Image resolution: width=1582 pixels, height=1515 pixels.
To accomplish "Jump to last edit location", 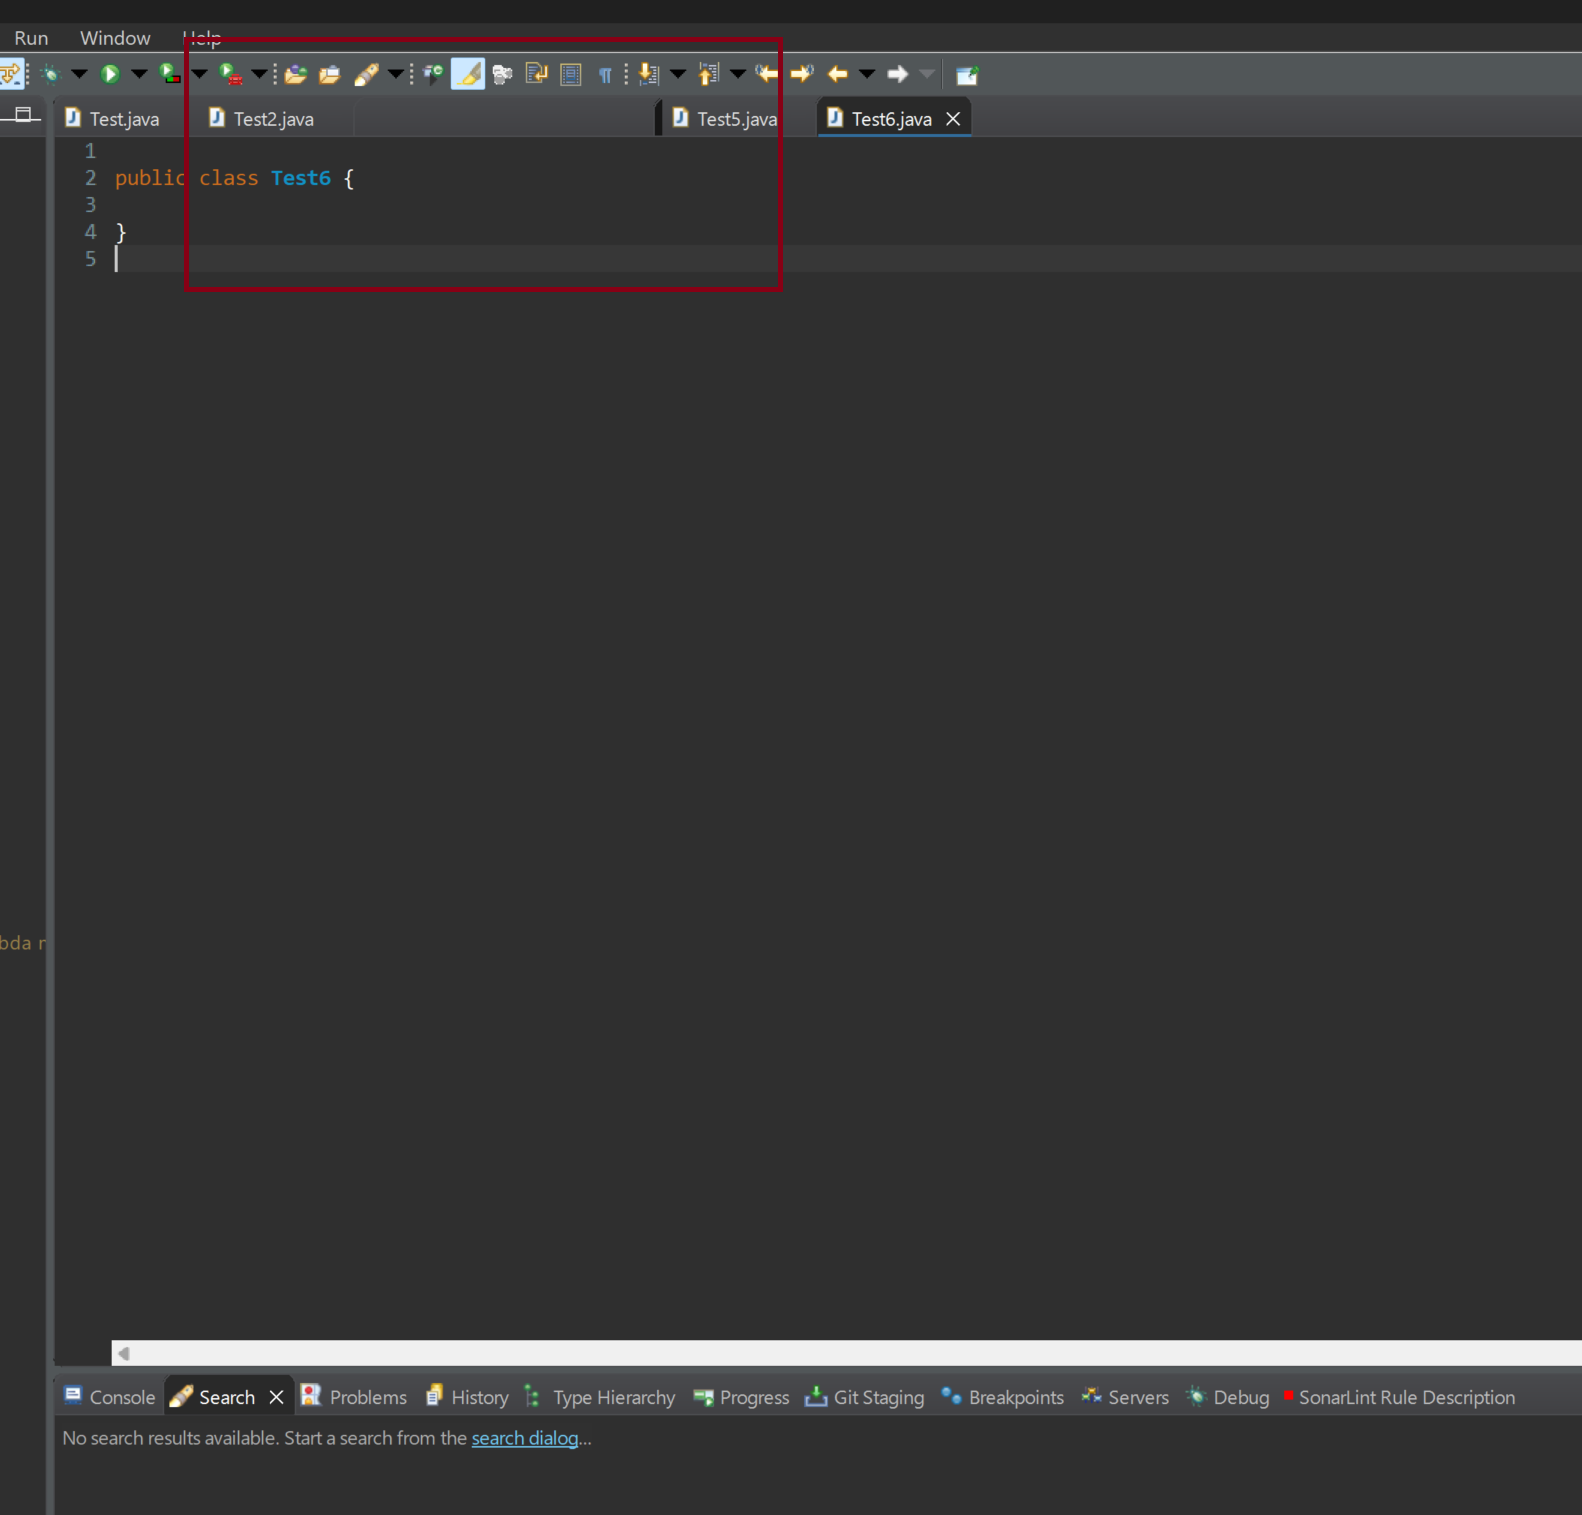I will (x=768, y=74).
